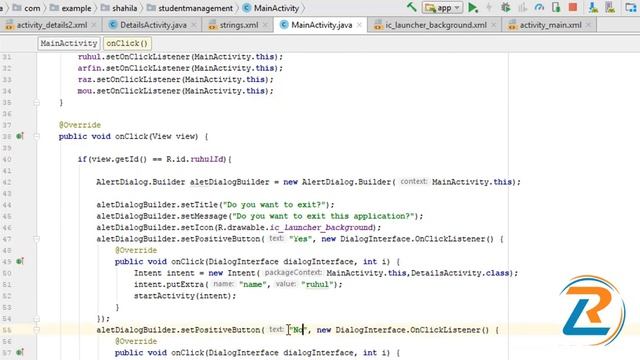
Task: Click the com breadcrumb folder
Action: tap(27, 8)
